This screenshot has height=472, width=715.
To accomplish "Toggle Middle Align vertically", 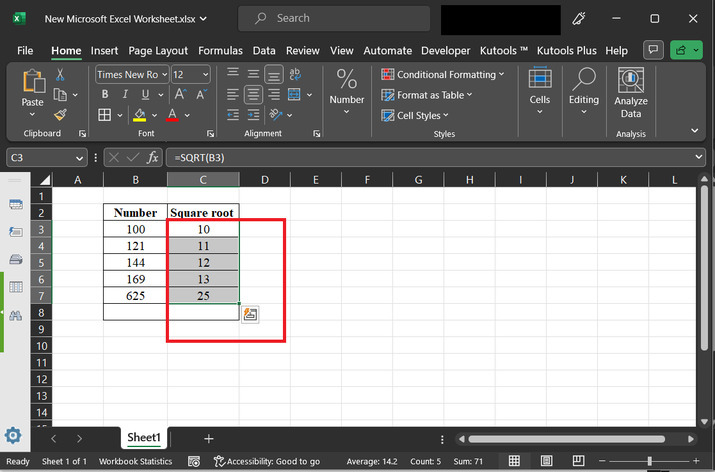I will point(253,74).
